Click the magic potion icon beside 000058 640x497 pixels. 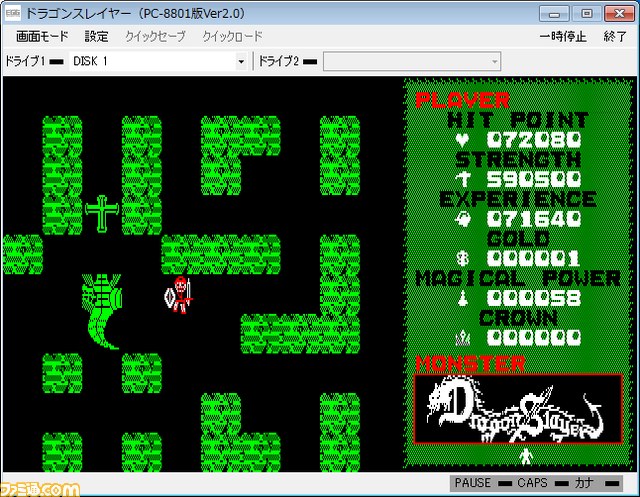pyautogui.click(x=462, y=298)
